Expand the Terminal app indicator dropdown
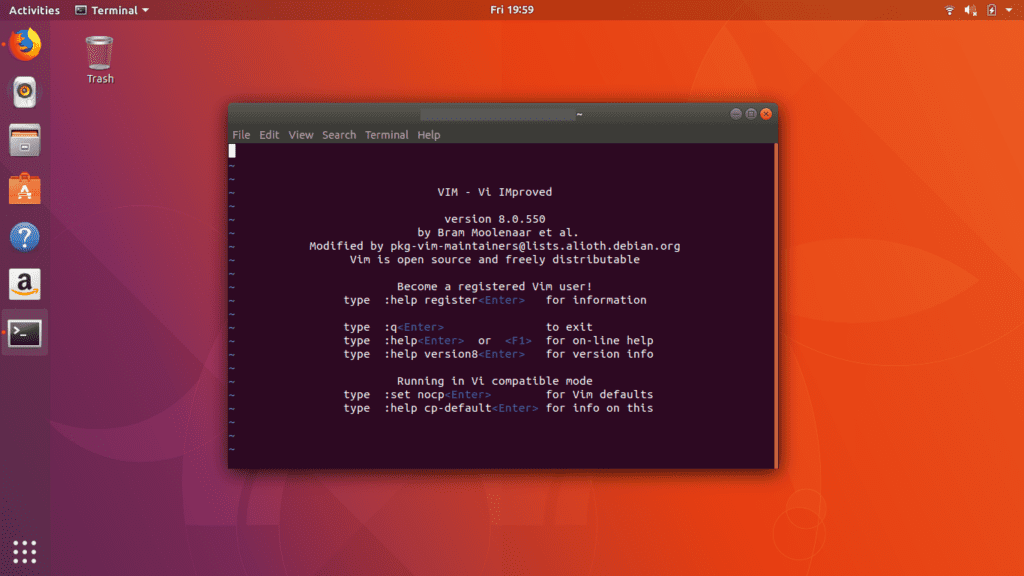 pos(110,10)
